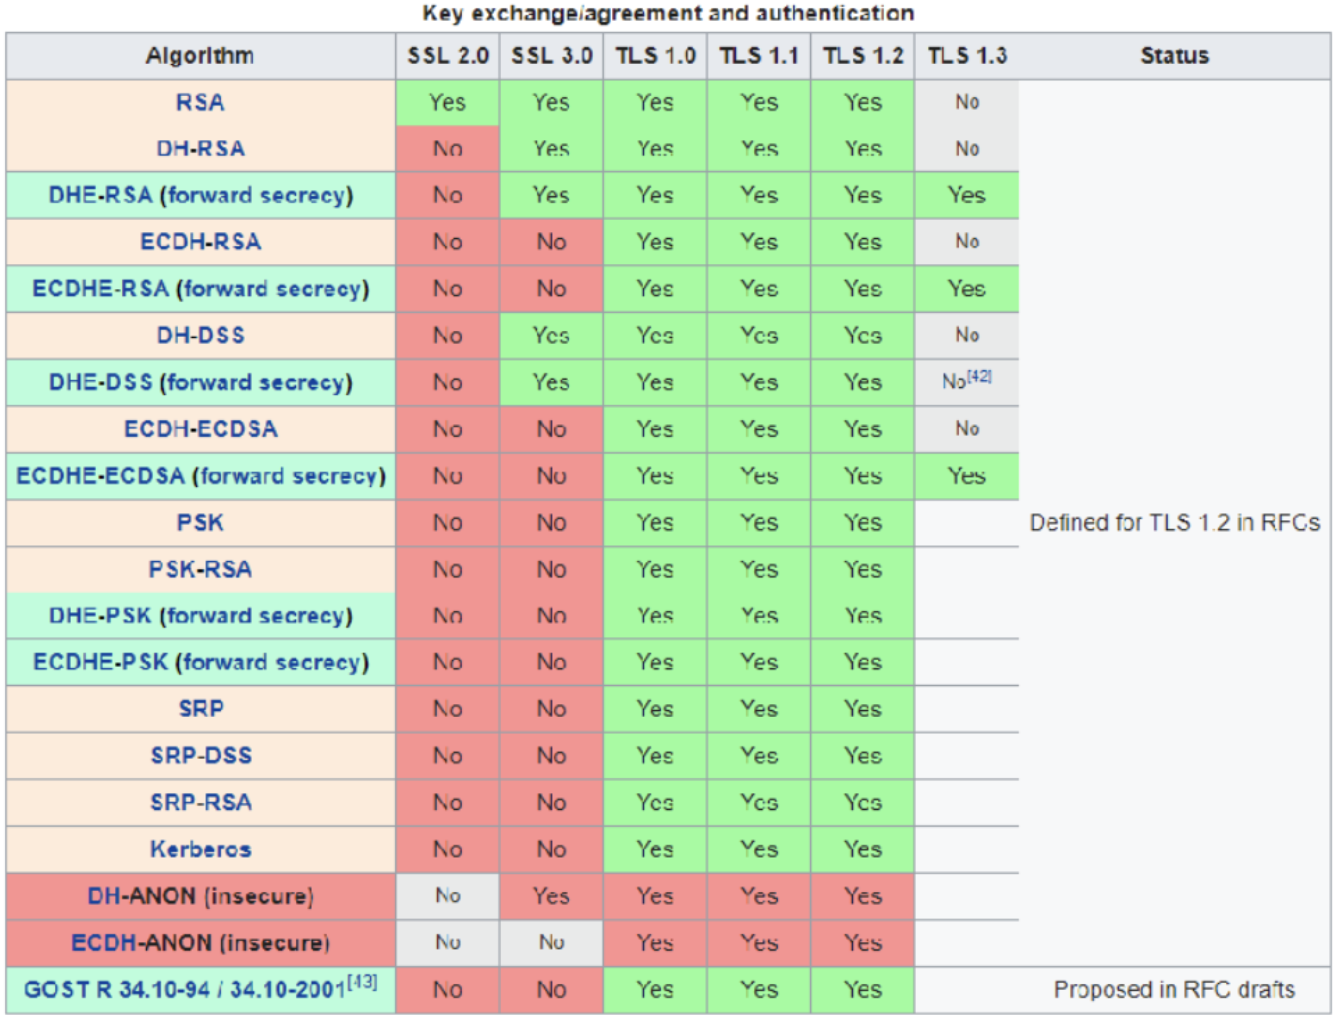1338x1024 pixels.
Task: Open the DH-RSA algorithm link
Action: tap(200, 149)
